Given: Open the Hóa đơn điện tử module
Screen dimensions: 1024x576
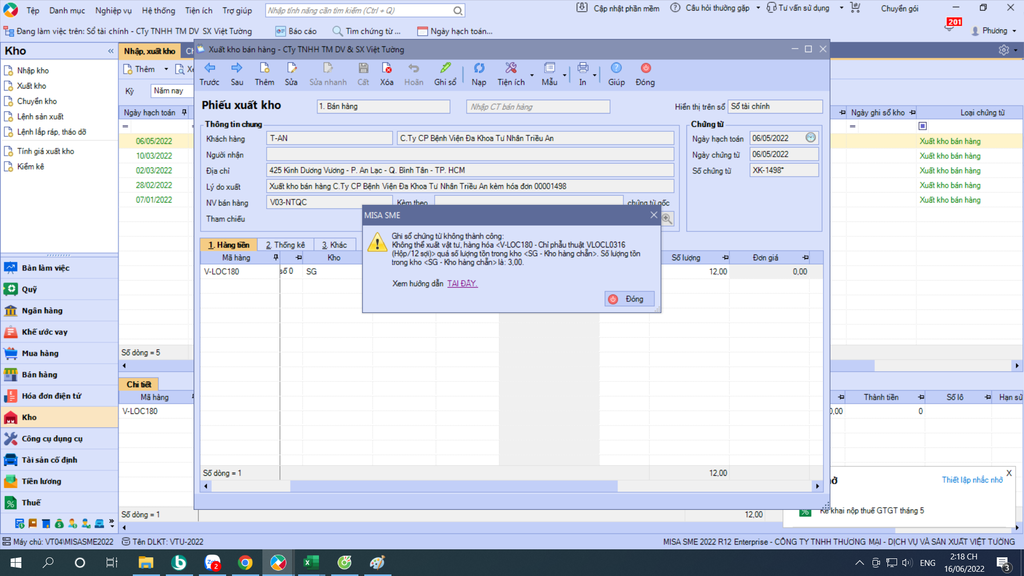Looking at the screenshot, I should click(x=59, y=396).
